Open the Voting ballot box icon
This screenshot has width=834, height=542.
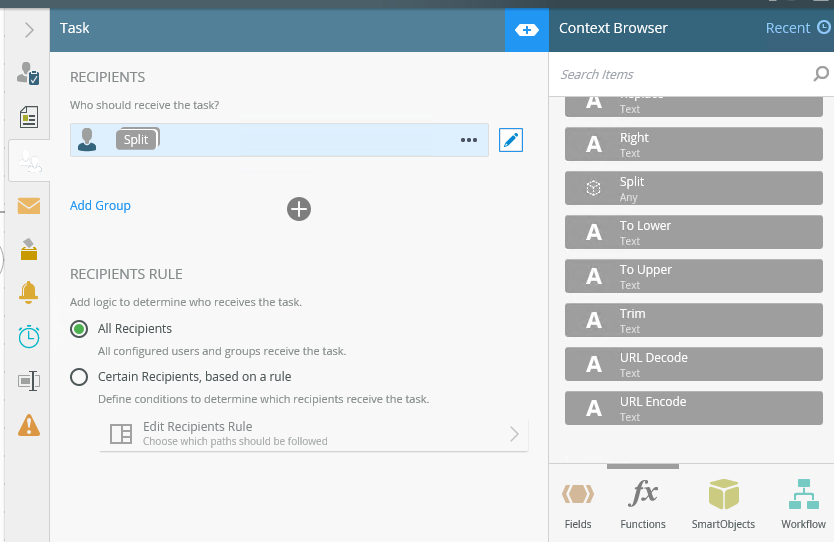[29, 249]
